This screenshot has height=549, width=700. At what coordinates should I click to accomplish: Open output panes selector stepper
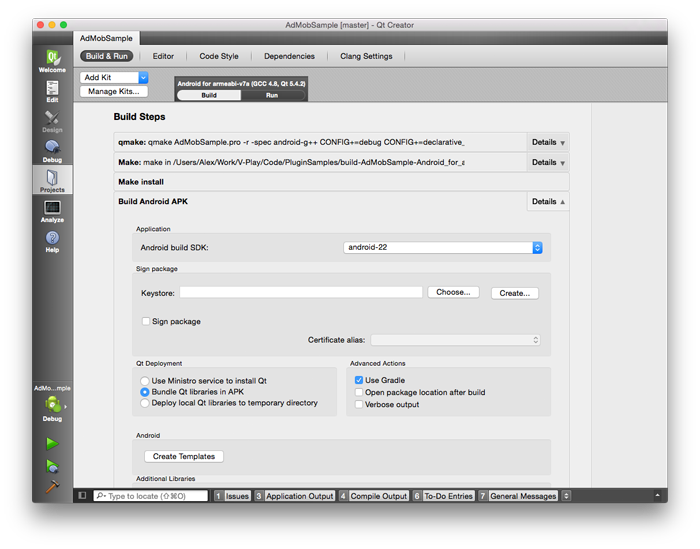567,496
